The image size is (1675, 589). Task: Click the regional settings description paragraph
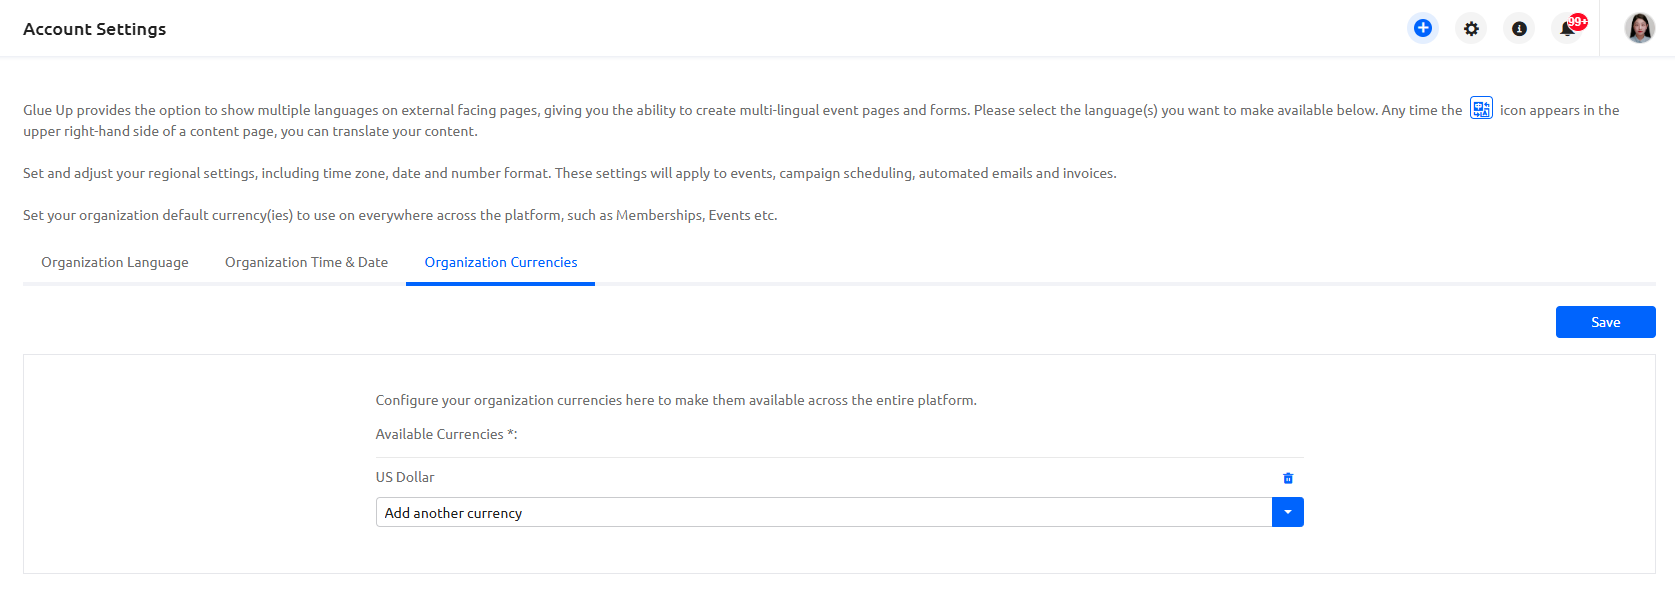pos(569,173)
